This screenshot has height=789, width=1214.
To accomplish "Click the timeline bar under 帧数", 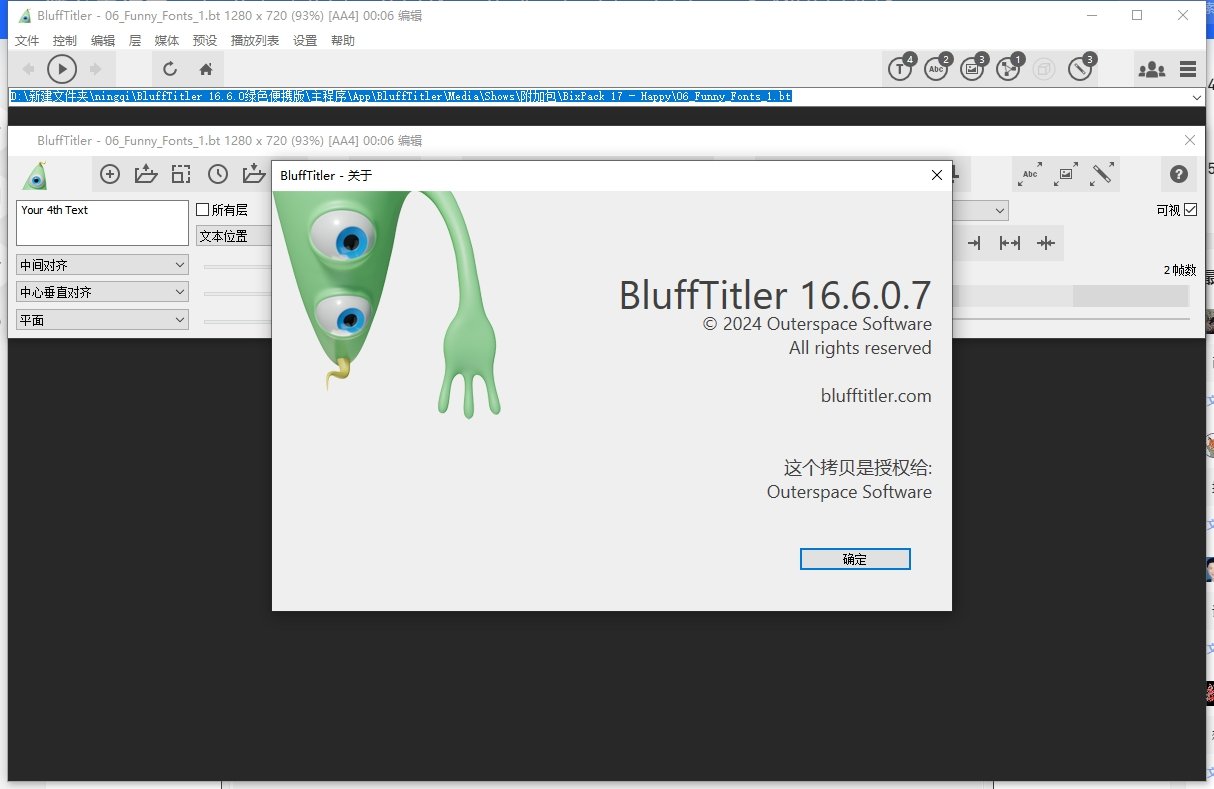I will [x=1070, y=296].
